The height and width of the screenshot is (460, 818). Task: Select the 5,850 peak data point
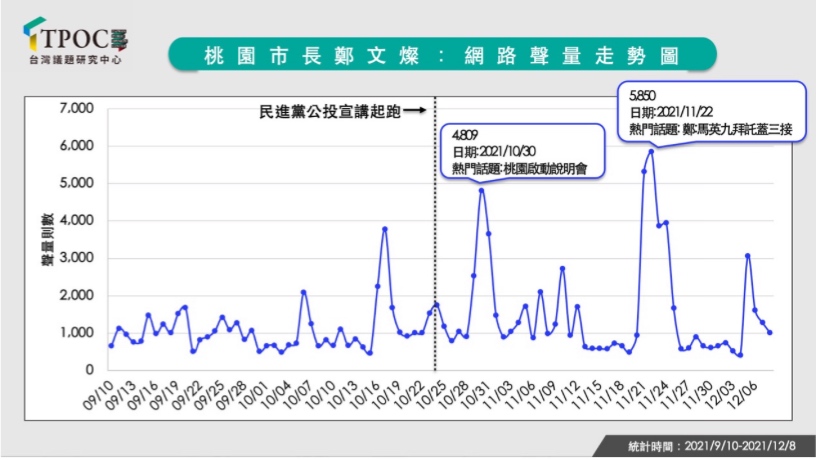pos(651,151)
